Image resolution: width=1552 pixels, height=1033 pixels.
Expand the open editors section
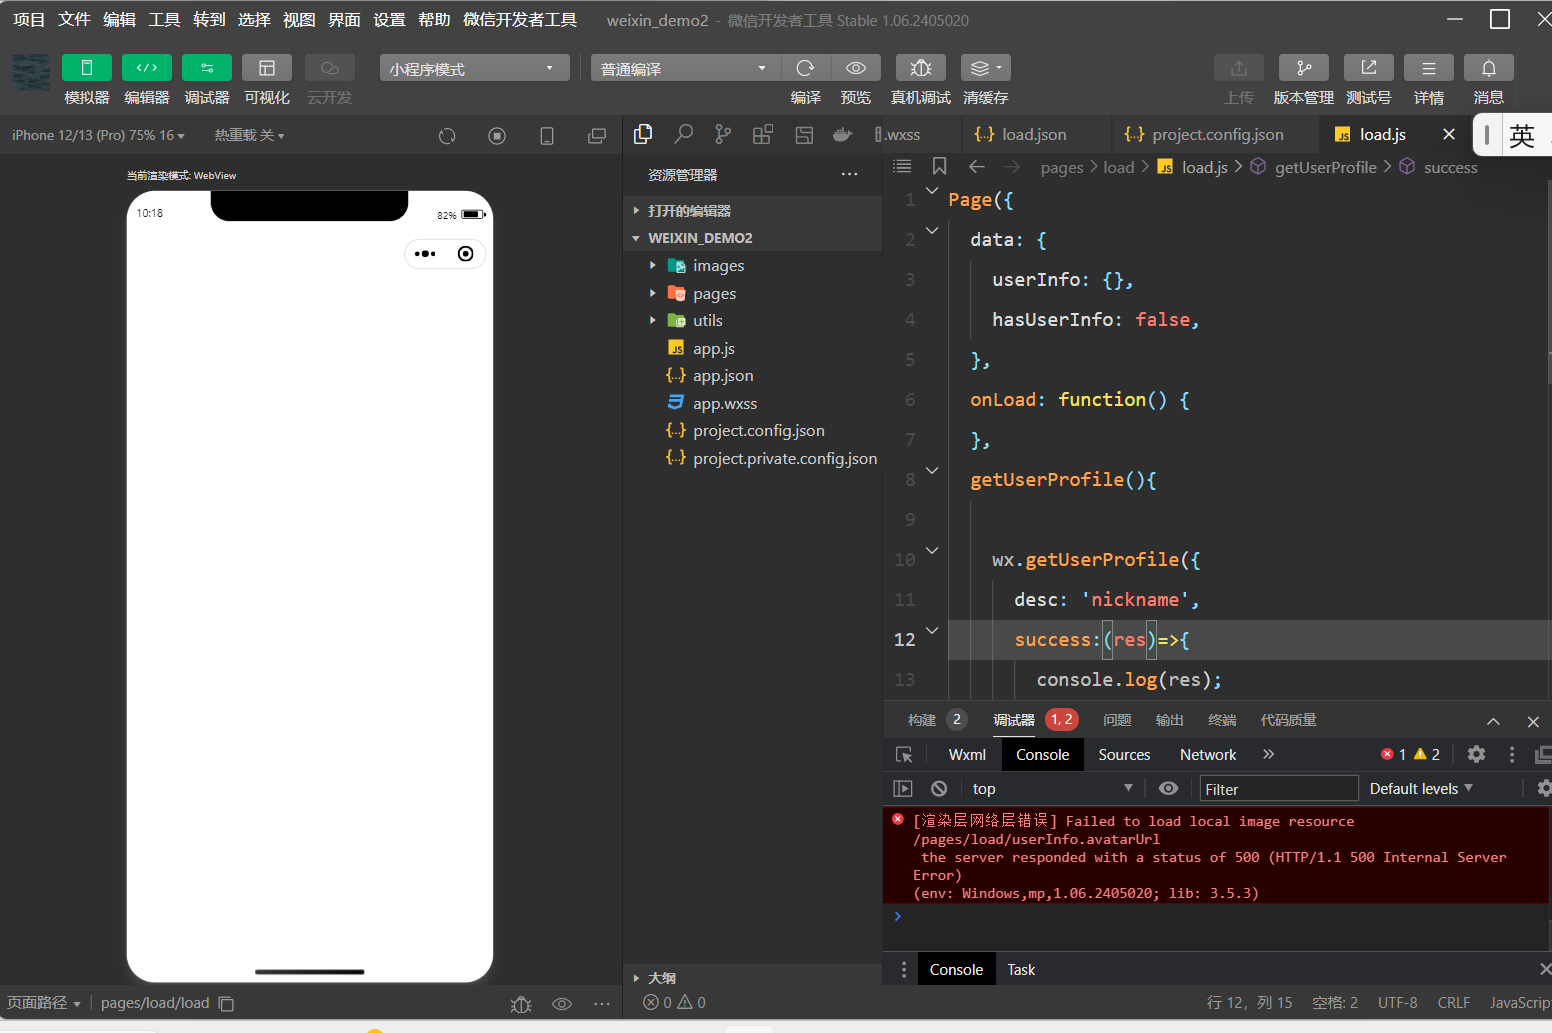752,211
